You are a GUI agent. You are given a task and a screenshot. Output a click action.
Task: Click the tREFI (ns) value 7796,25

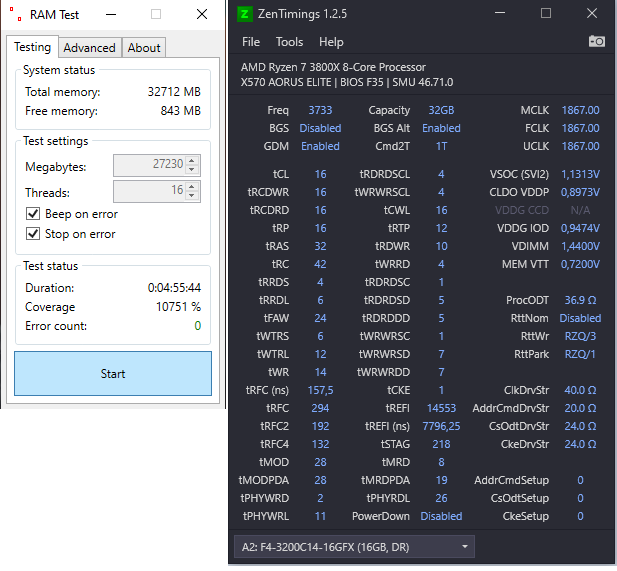tap(441, 426)
